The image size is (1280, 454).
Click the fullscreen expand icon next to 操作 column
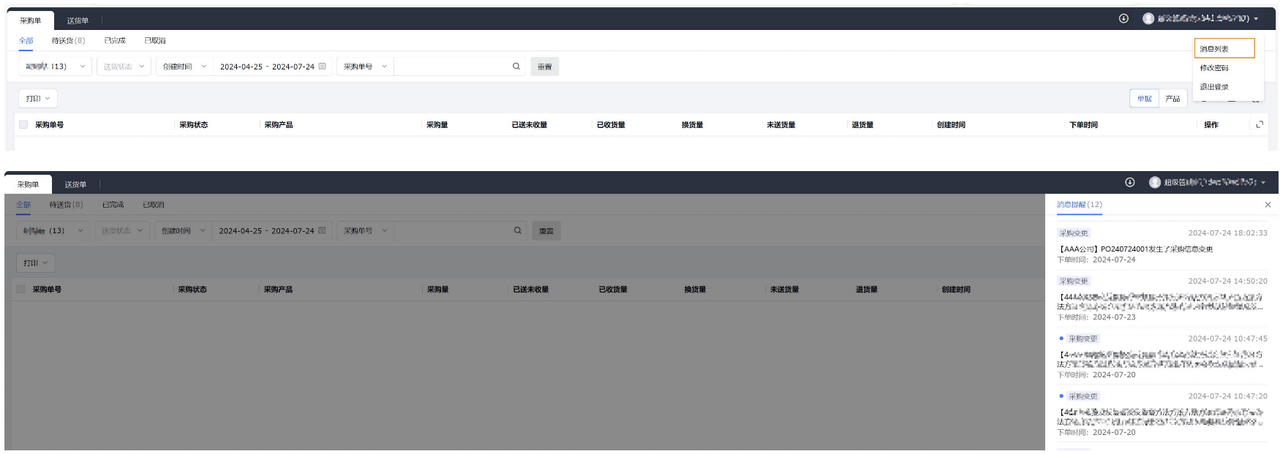coord(1259,125)
